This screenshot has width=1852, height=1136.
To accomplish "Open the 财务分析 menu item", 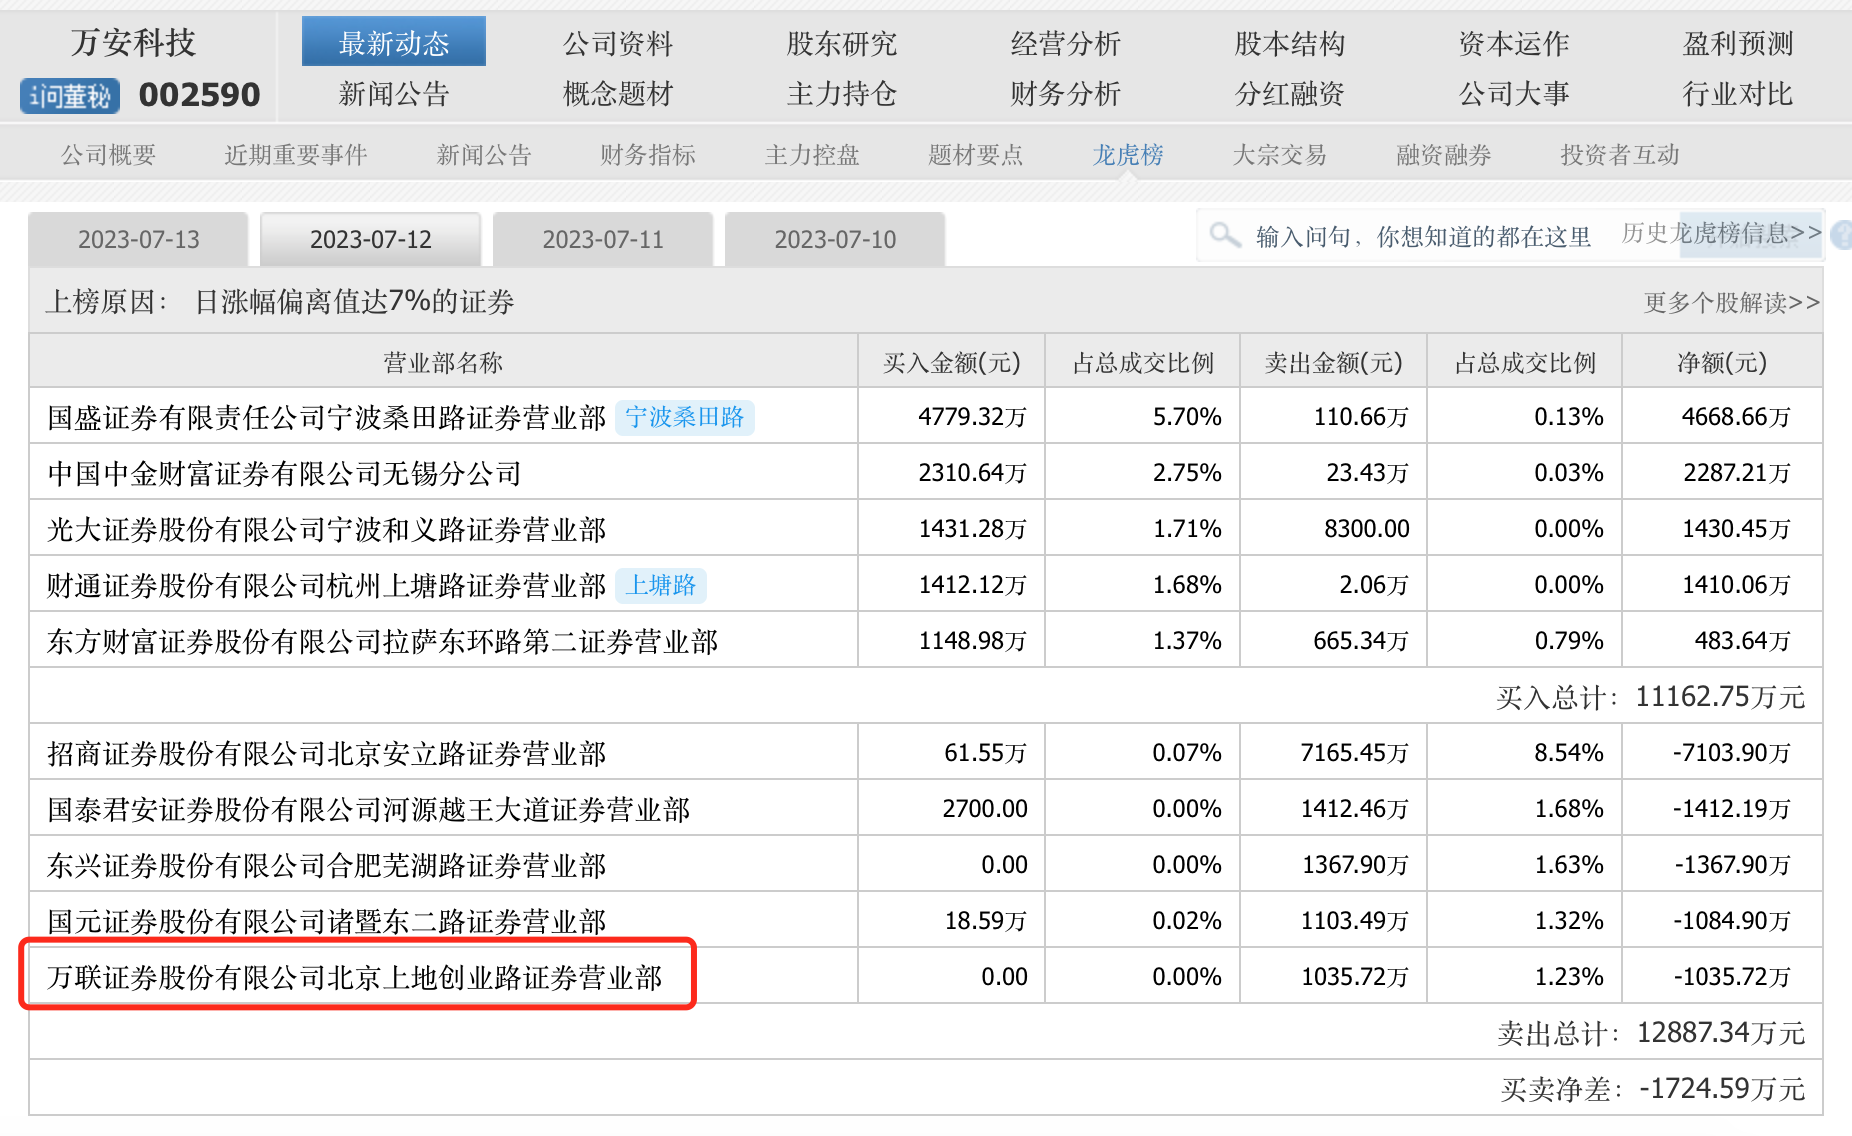I will click(1066, 94).
